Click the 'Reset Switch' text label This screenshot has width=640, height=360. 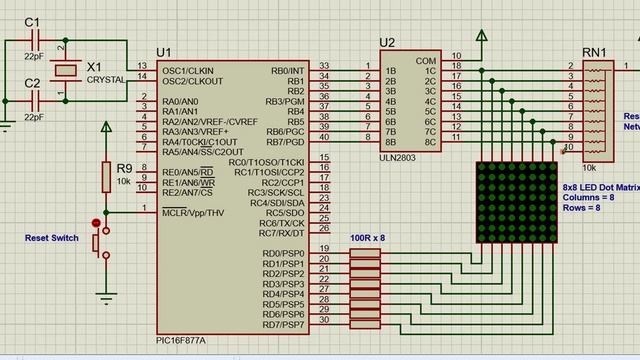(x=51, y=238)
